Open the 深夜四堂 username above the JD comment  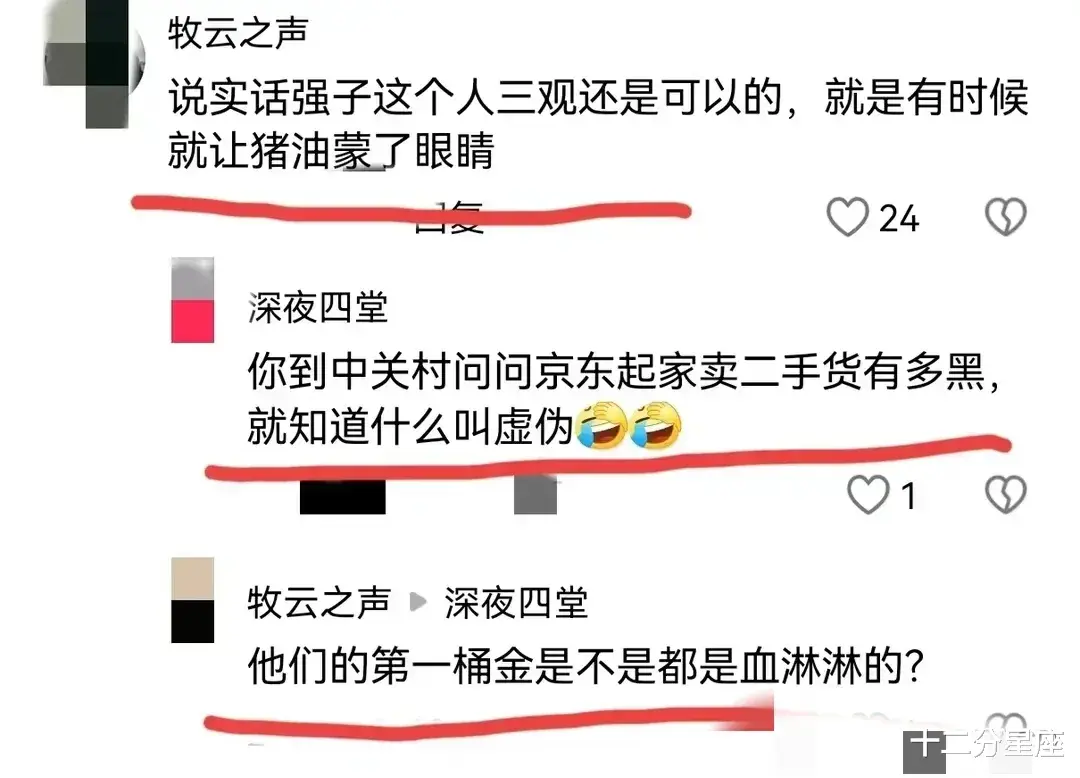[318, 308]
